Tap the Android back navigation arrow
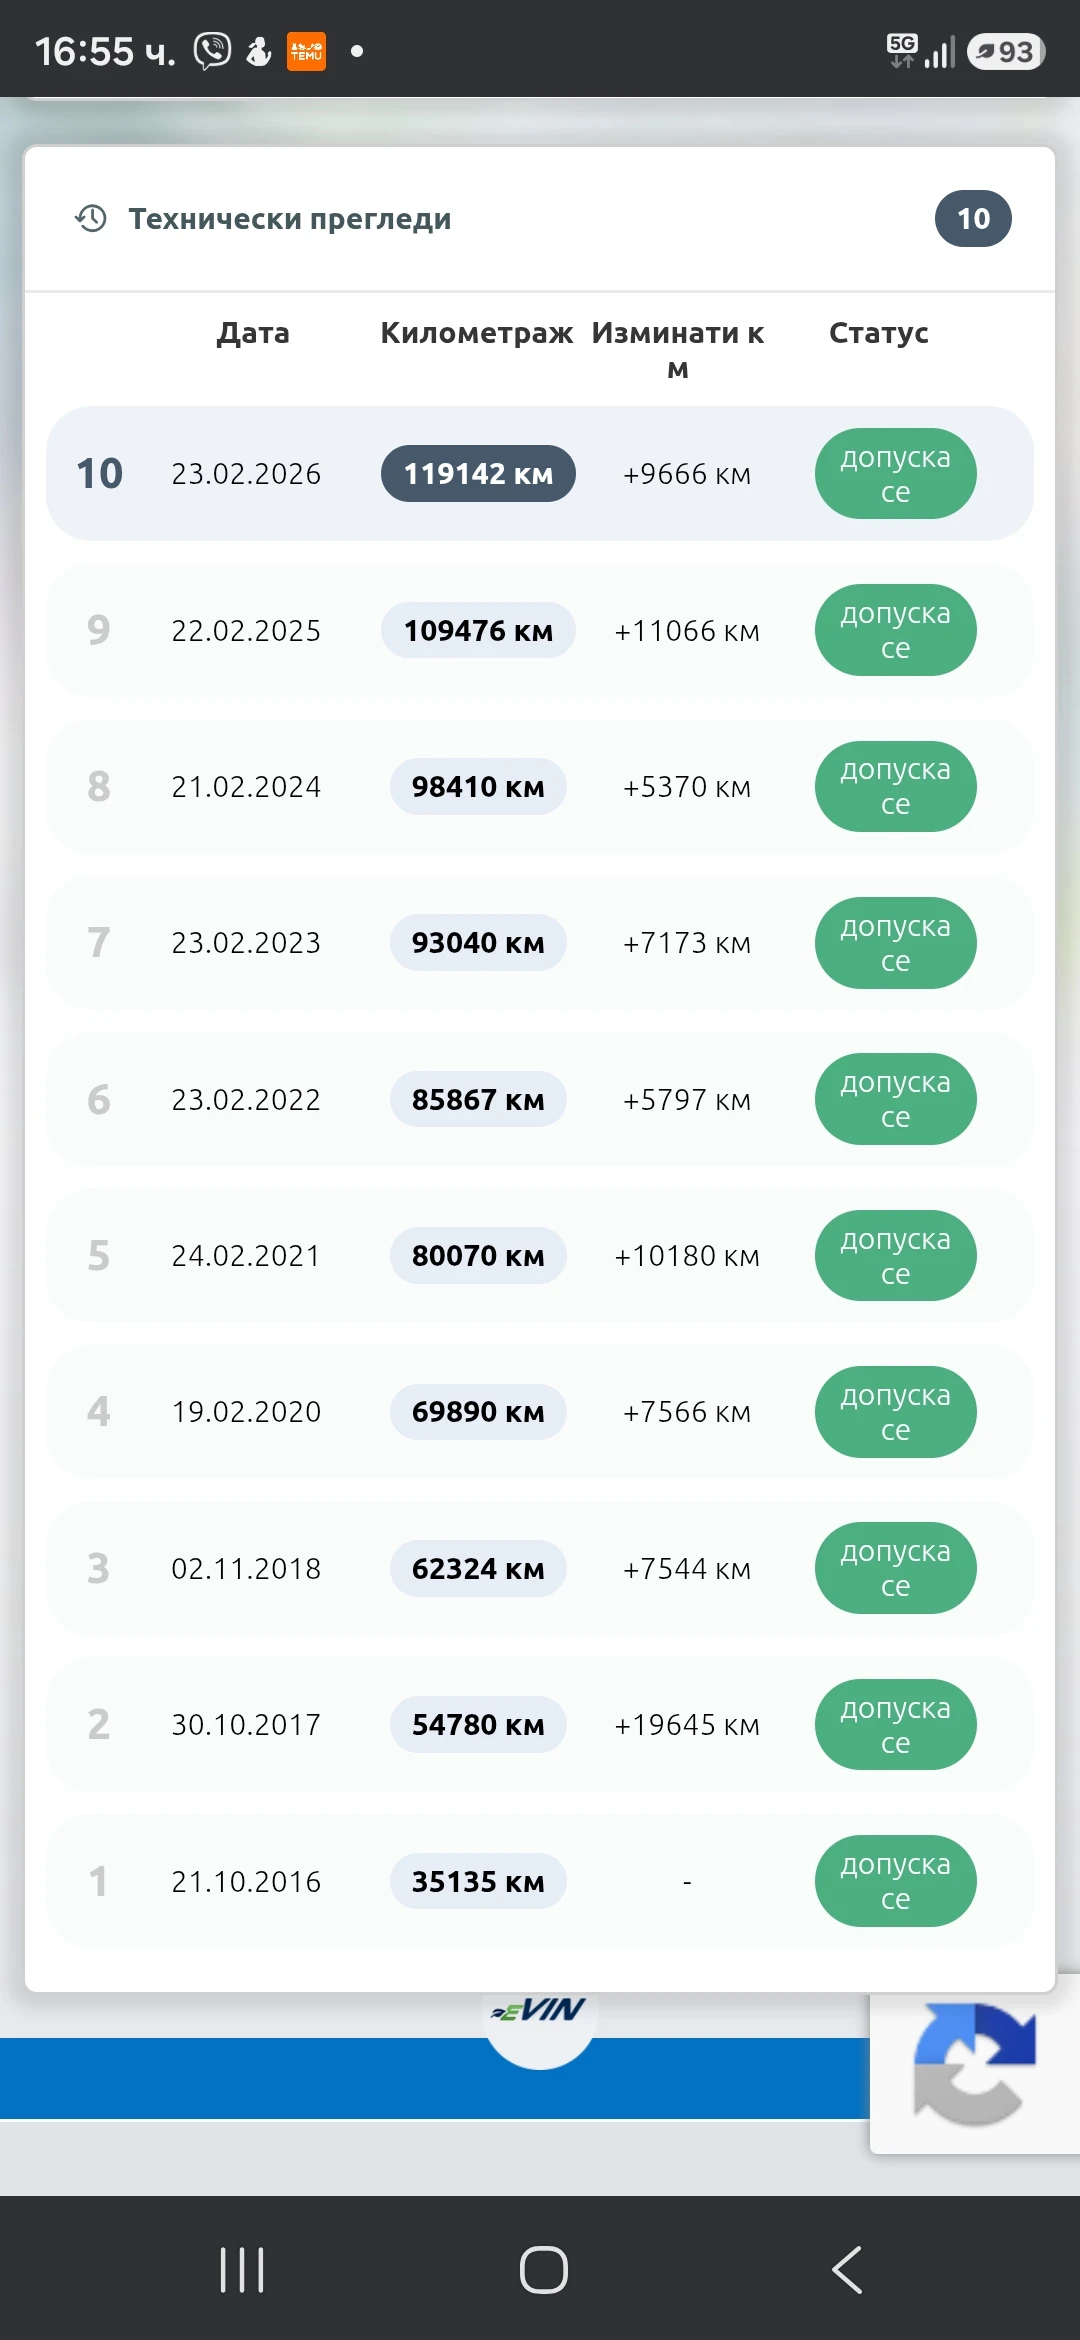Viewport: 1080px width, 2340px height. [847, 2269]
